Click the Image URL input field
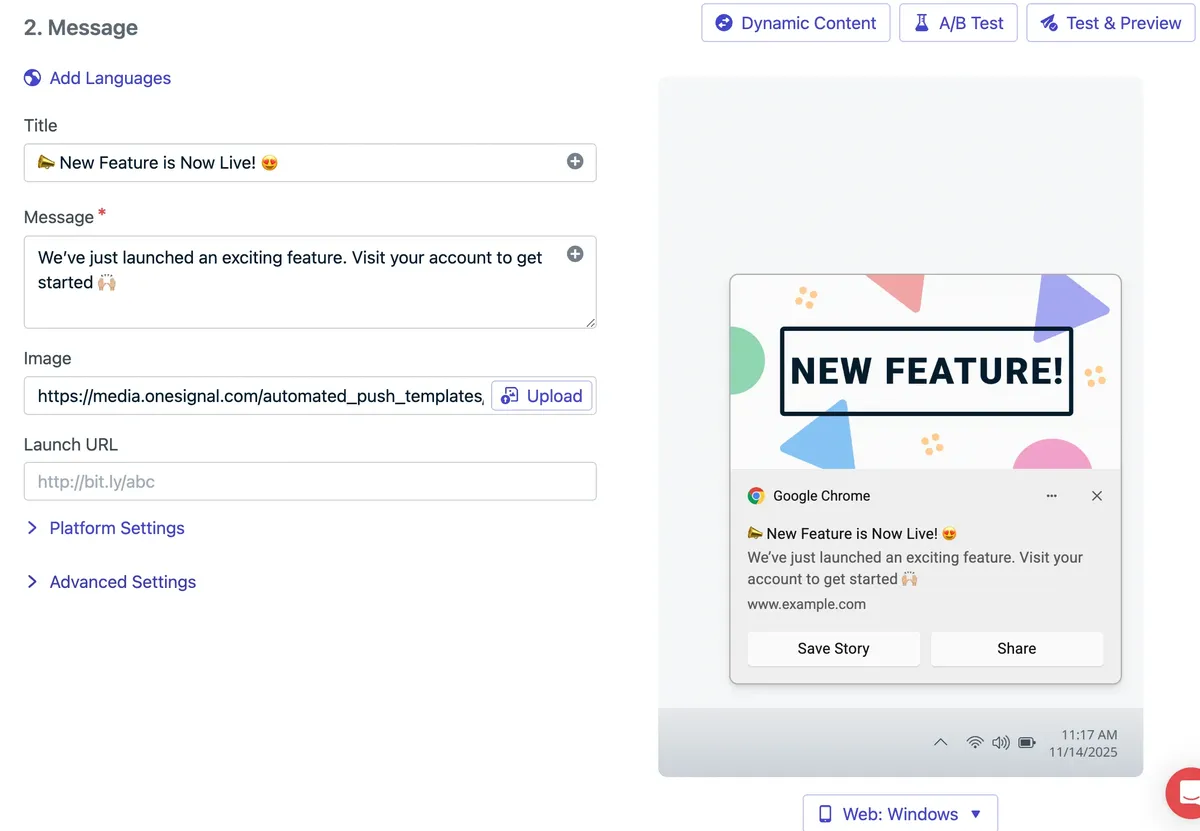1200x831 pixels. coord(258,396)
